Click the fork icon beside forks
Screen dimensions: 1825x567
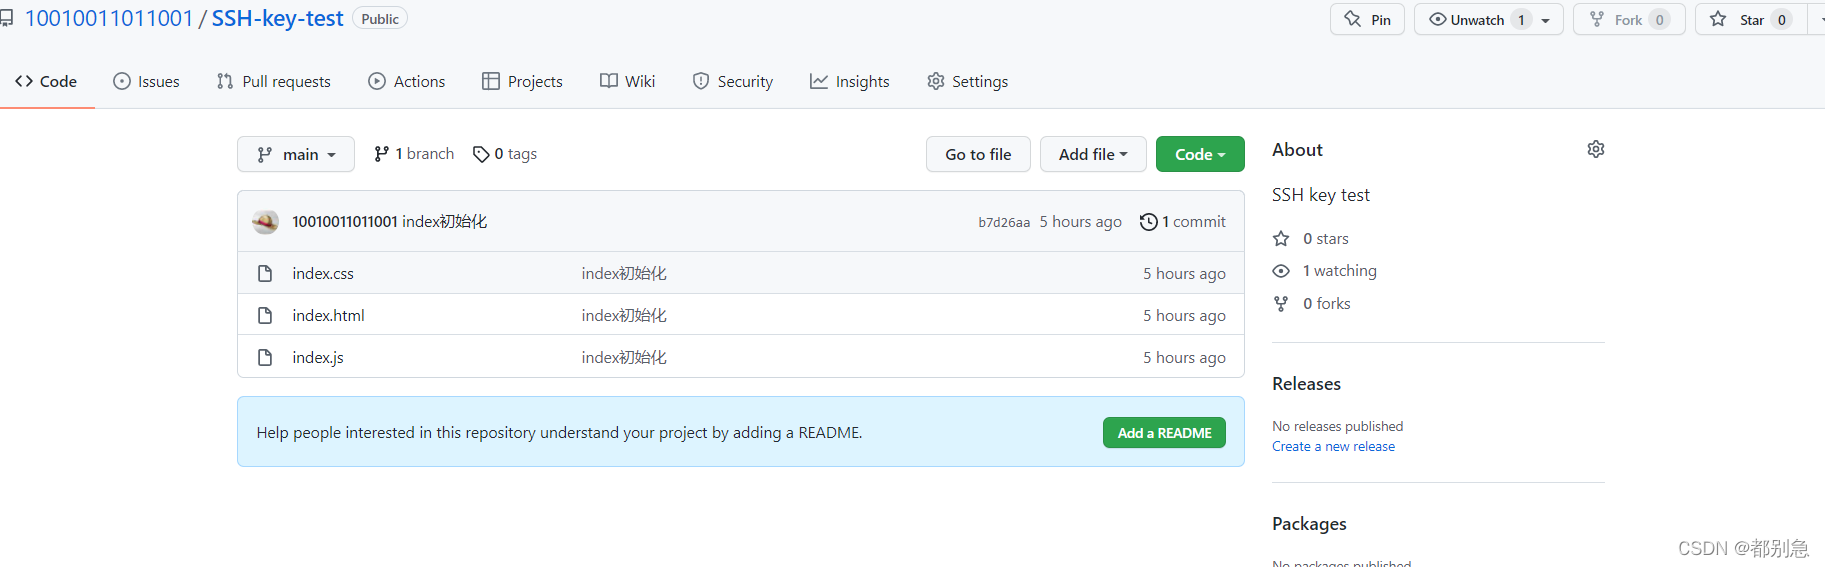click(1281, 303)
